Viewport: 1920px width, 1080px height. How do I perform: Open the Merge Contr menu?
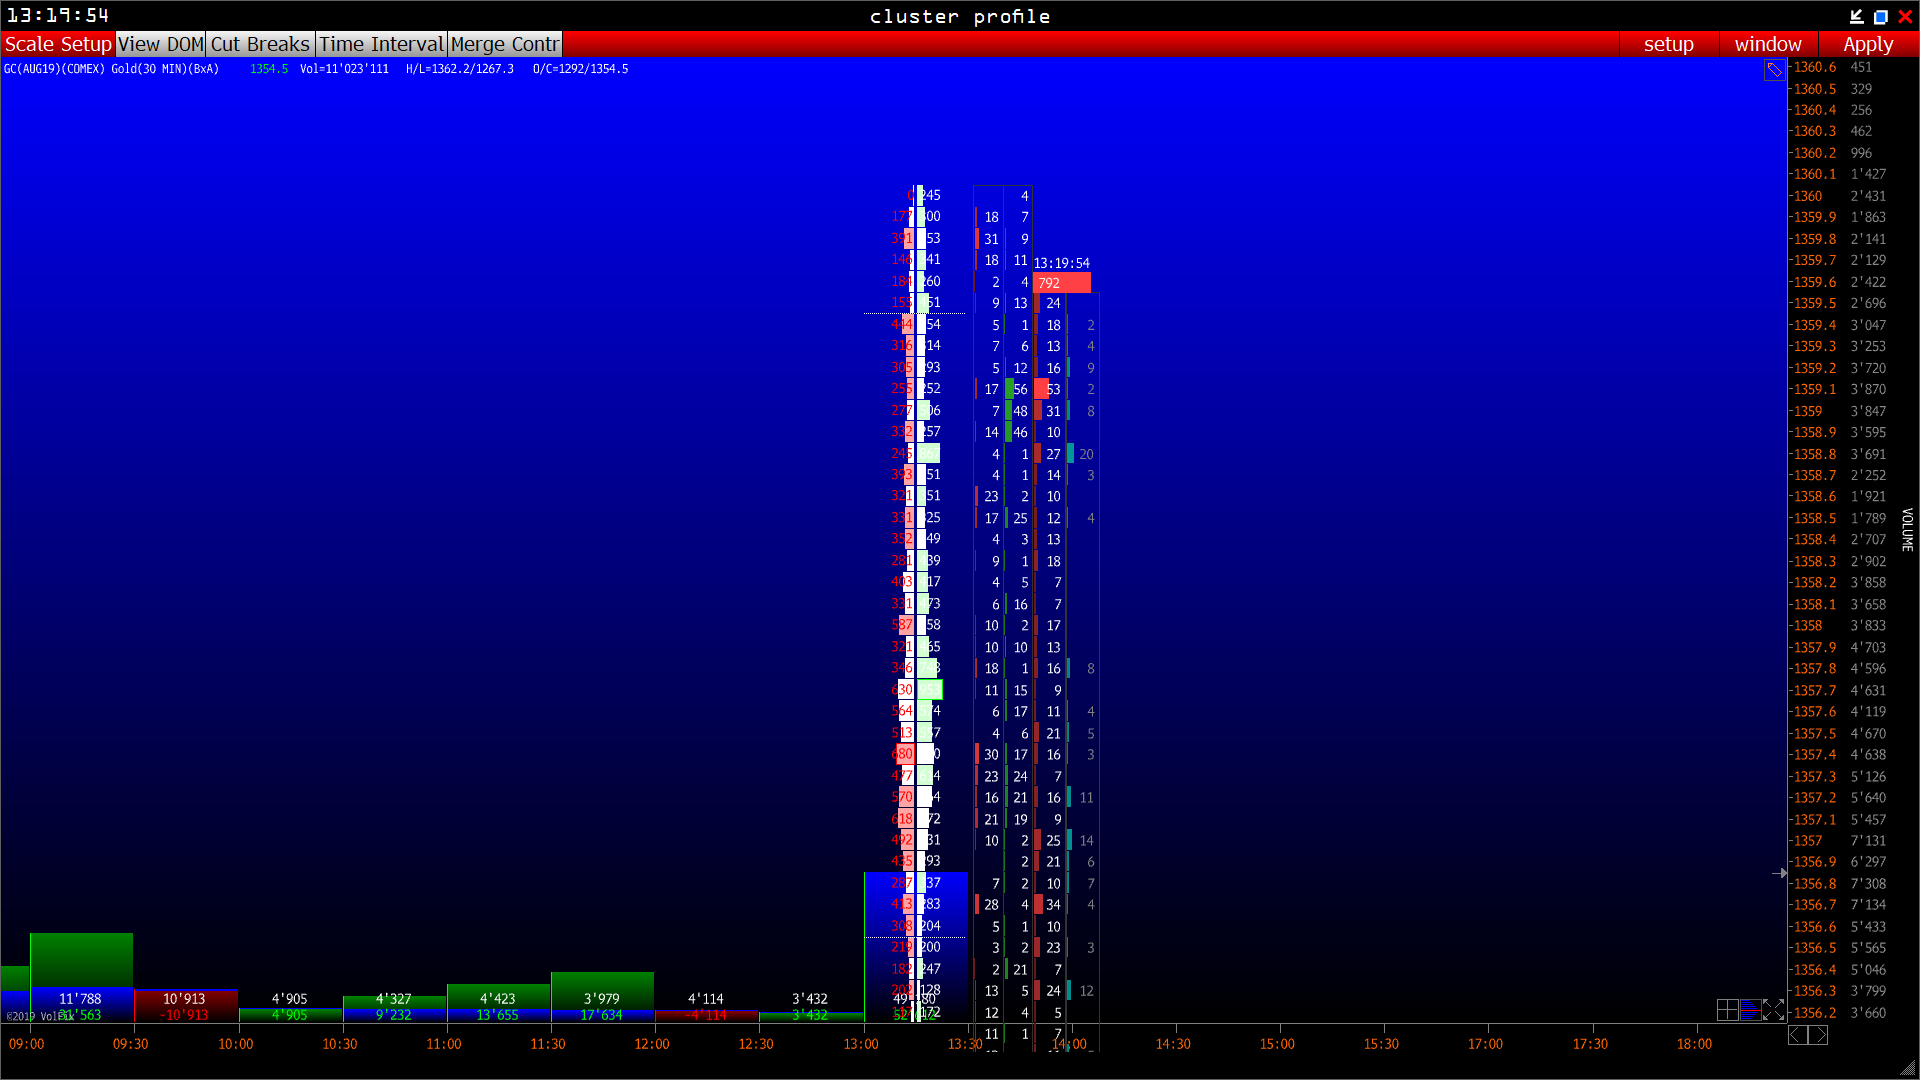[x=504, y=44]
